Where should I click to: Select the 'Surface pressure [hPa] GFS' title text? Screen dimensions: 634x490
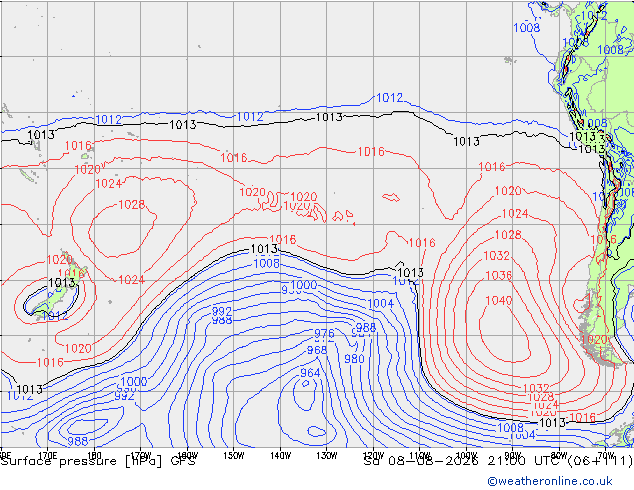tap(98, 461)
